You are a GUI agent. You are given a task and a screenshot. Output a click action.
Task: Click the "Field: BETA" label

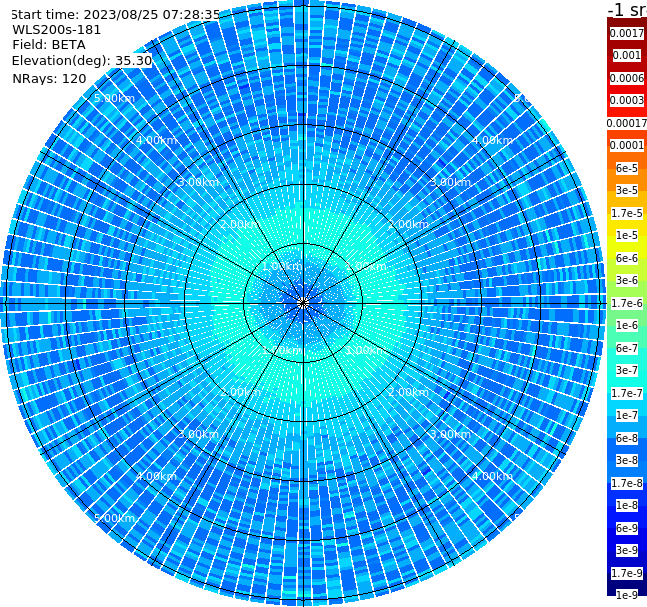click(49, 45)
